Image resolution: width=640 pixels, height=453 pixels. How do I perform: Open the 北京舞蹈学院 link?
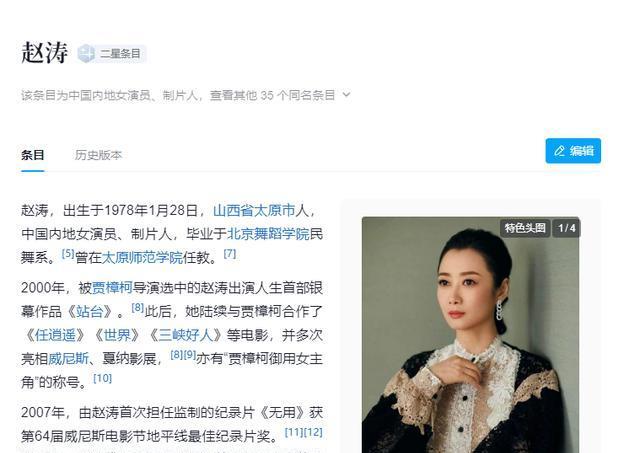(x=268, y=234)
